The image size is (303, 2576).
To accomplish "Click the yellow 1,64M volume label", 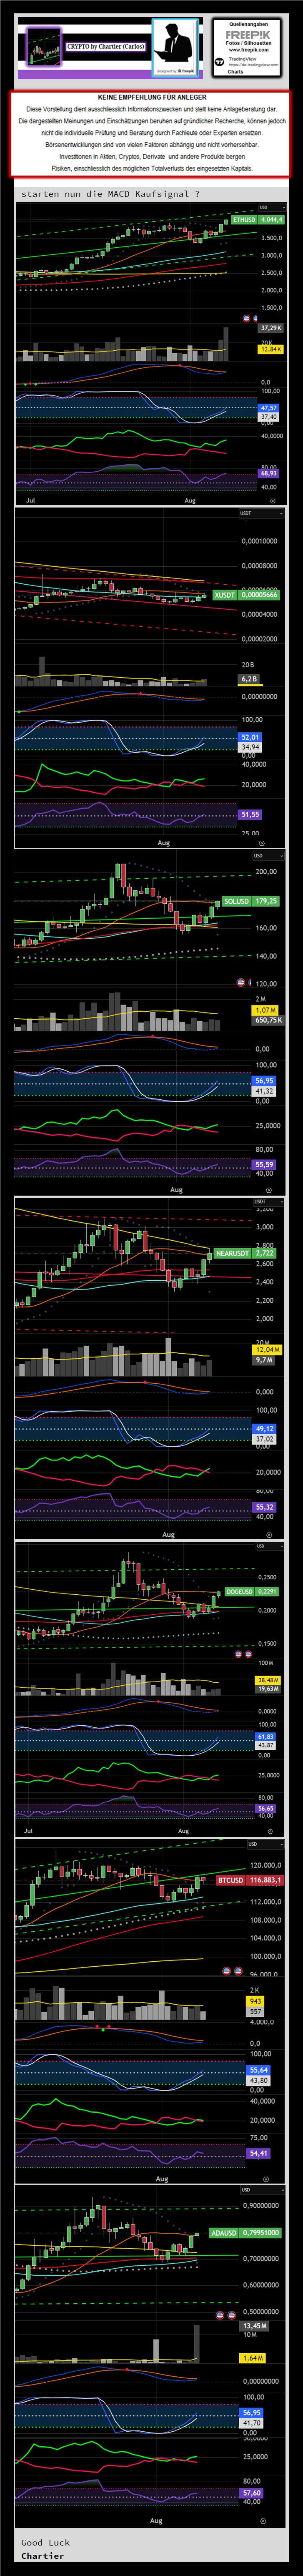I will tap(253, 2358).
